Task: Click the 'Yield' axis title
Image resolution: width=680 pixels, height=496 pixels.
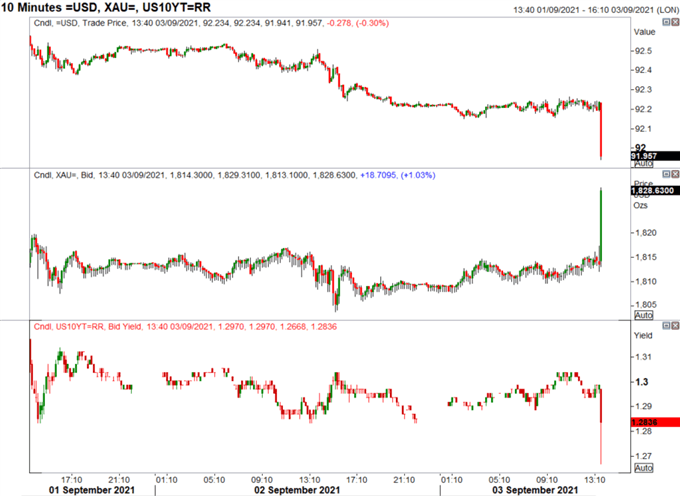Action: pyautogui.click(x=643, y=335)
